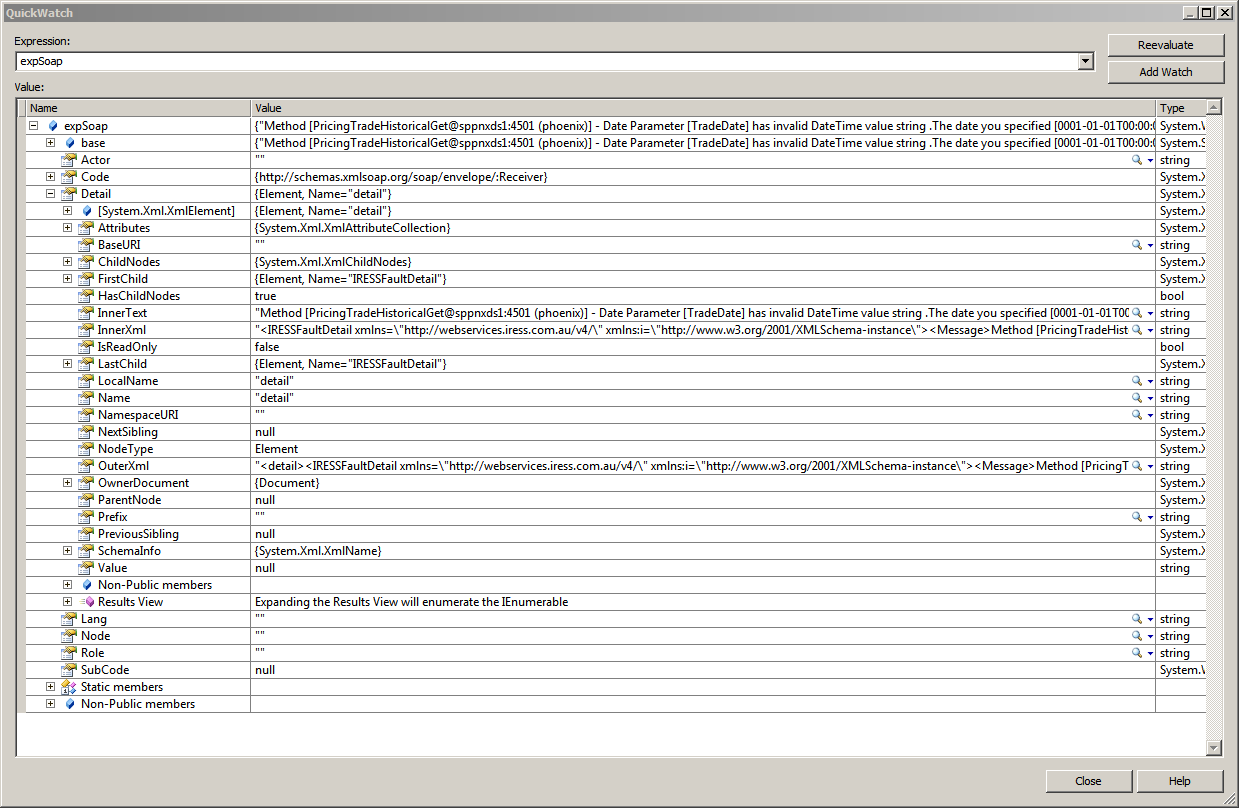Open text visualizer magnifier on BaseURI row

(x=1136, y=245)
